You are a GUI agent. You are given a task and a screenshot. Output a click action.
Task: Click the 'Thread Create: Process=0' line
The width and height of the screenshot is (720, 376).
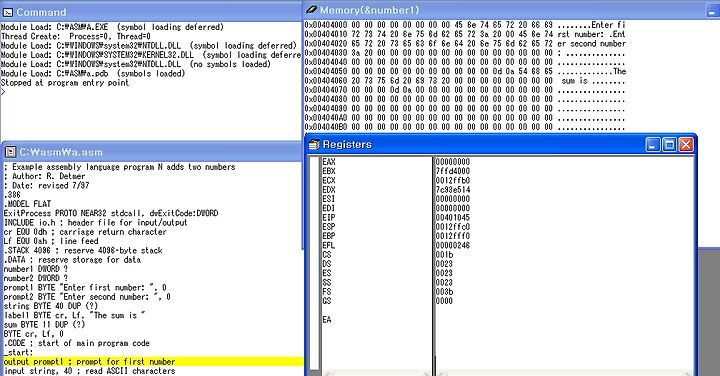[x=76, y=36]
